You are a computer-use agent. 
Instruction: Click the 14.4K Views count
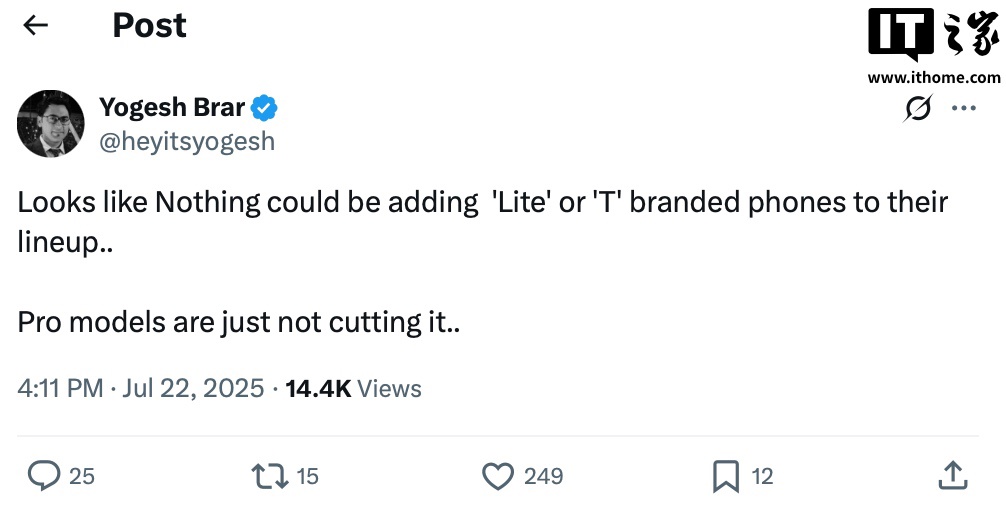pyautogui.click(x=353, y=388)
